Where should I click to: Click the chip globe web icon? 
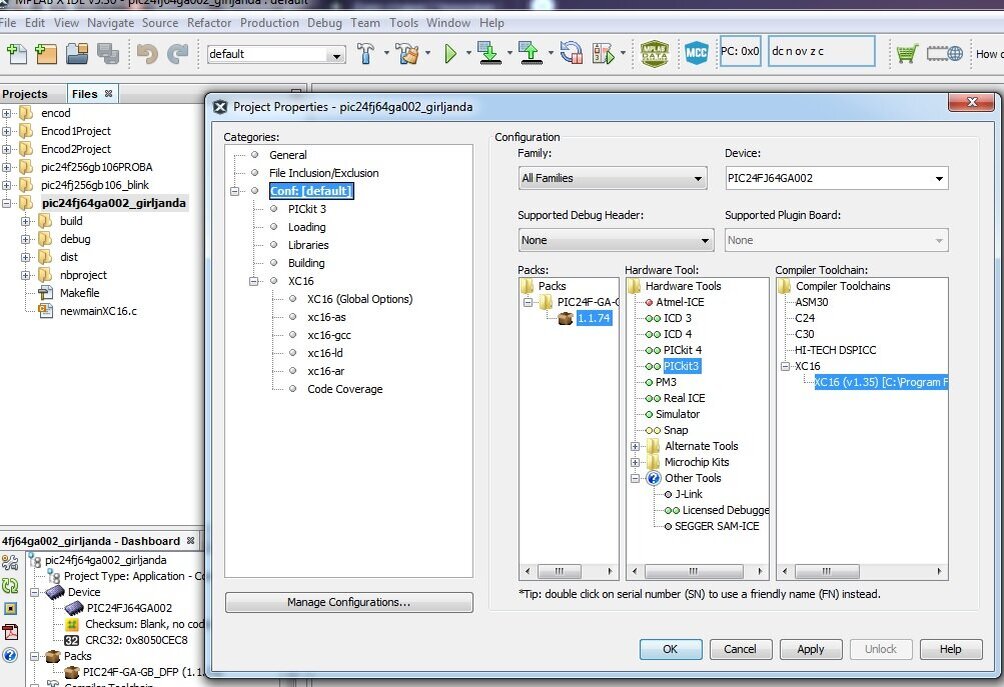[944, 54]
